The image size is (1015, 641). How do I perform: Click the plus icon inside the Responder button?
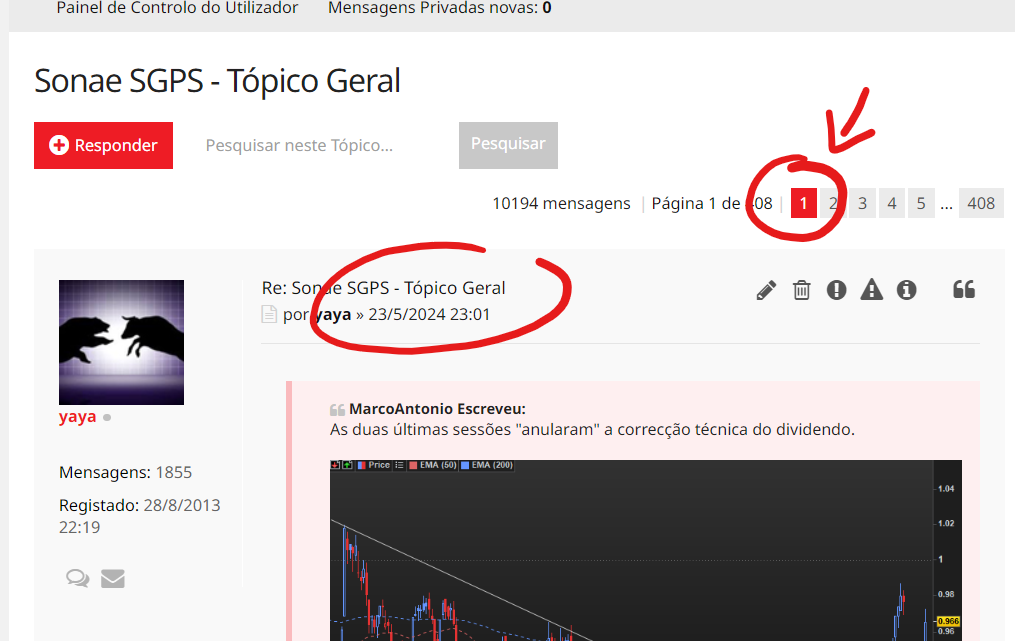[x=59, y=145]
